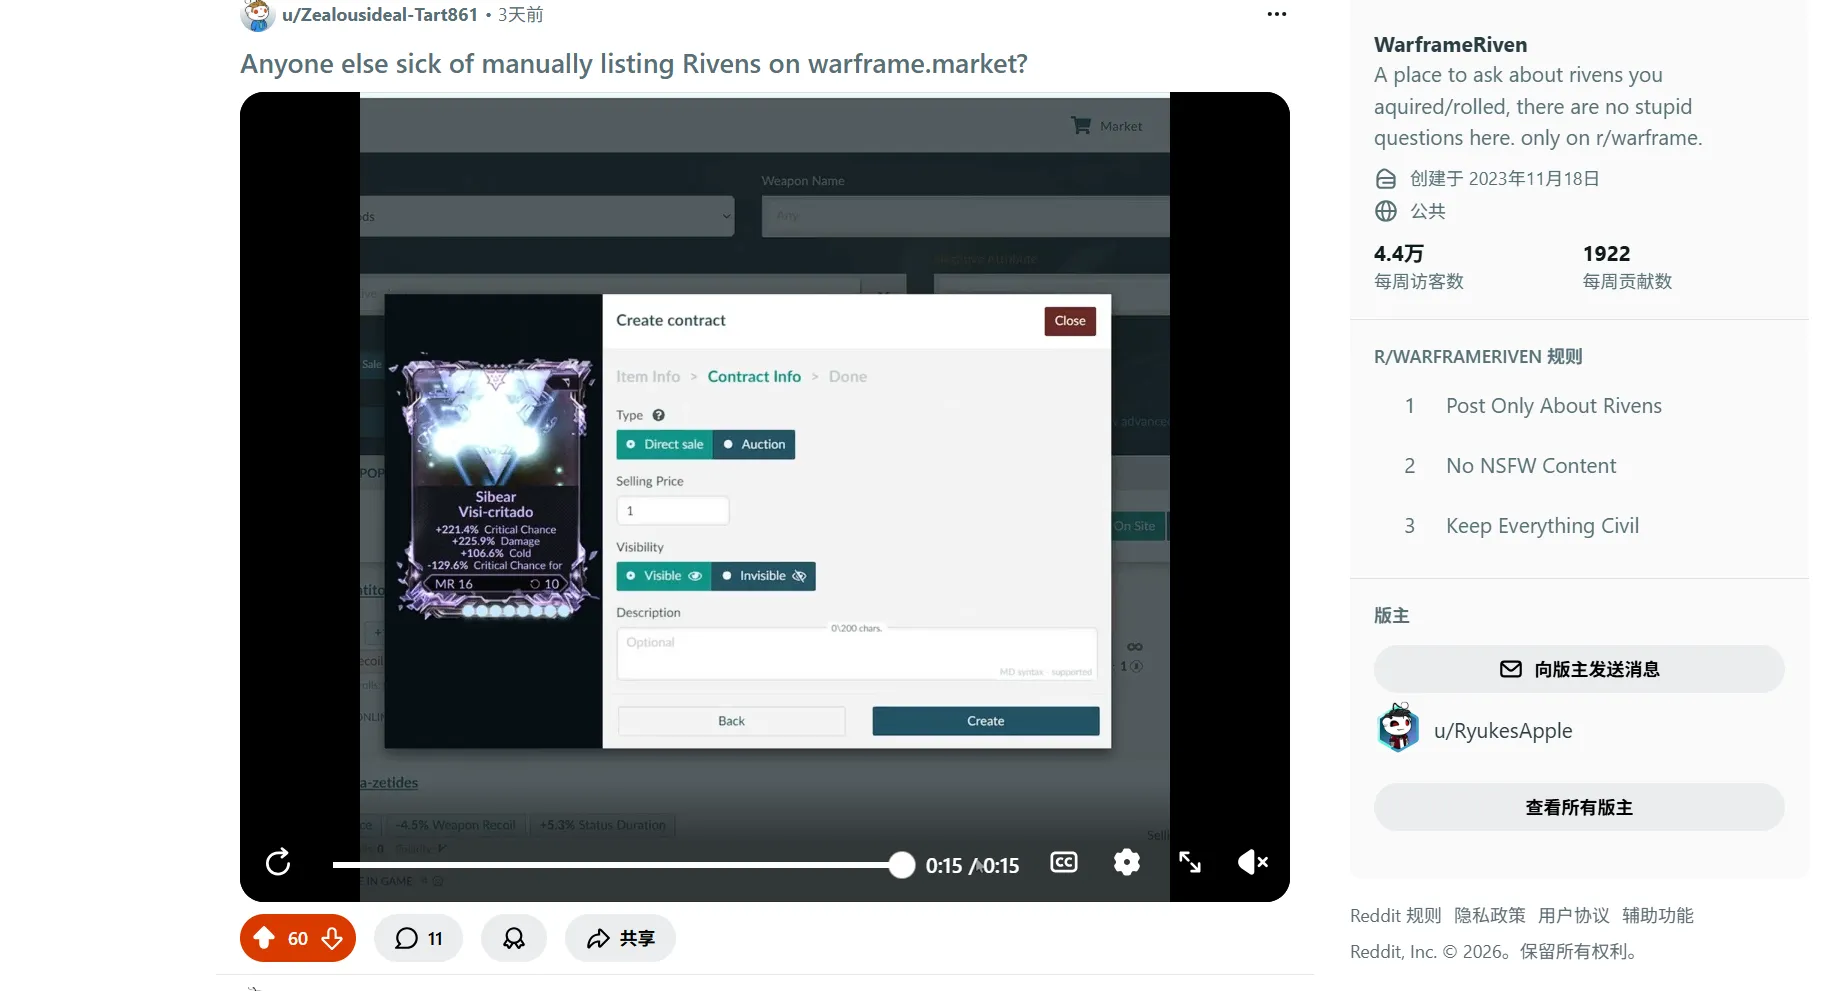Select the Contract Info breadcrumb
1832x991 pixels.
tap(754, 376)
